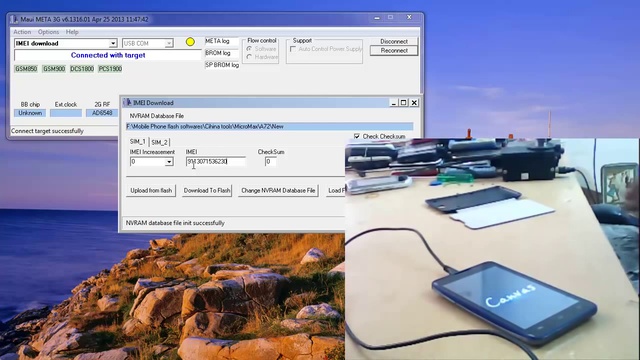Click the Maui META window title icon
The image size is (640, 360).
[x=15, y=19]
